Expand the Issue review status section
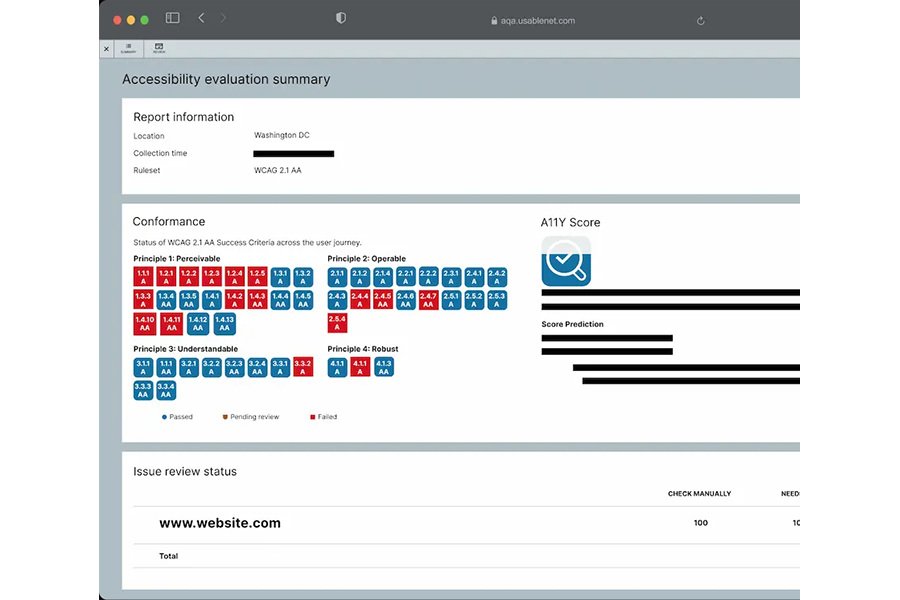This screenshot has width=900, height=600. coord(183,471)
